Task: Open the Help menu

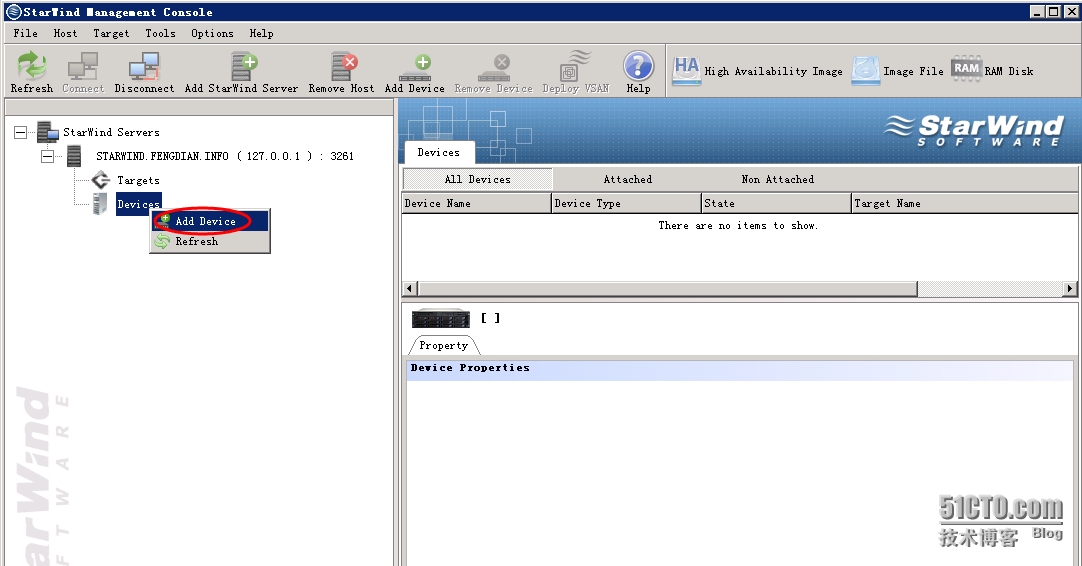Action: click(x=262, y=33)
